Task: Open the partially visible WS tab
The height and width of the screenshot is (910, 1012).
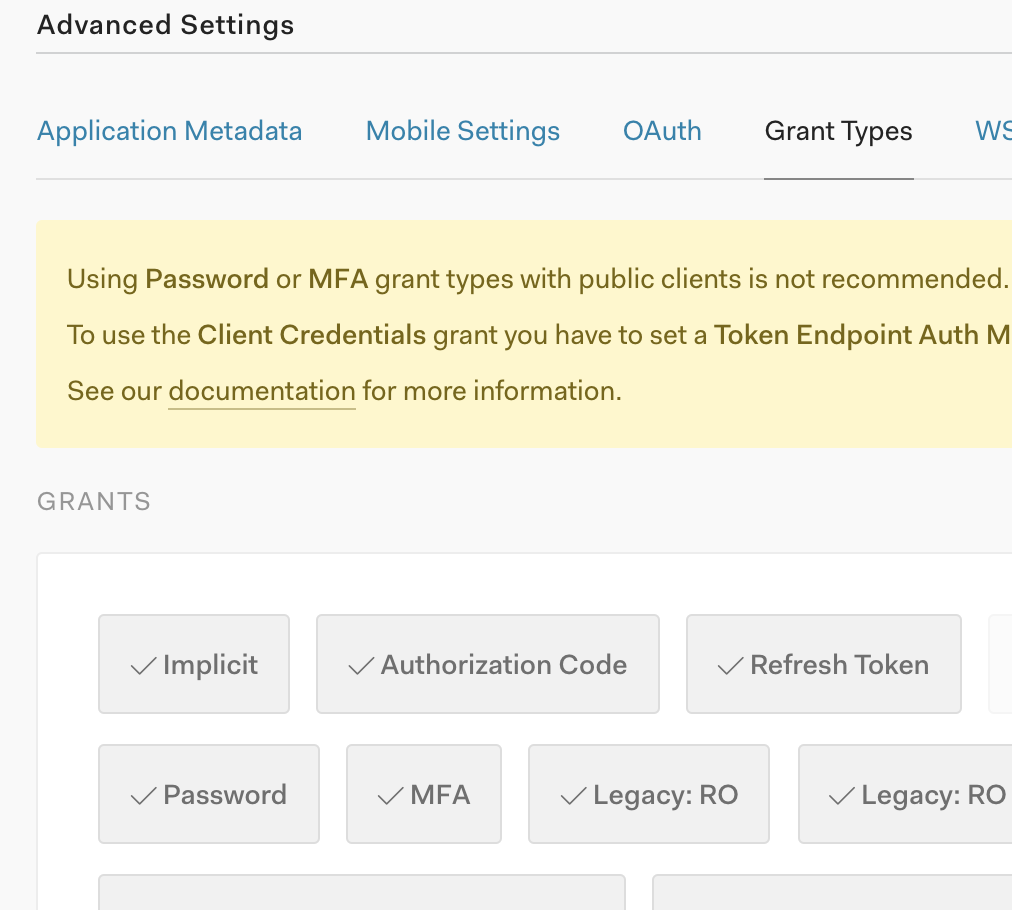Action: (x=993, y=131)
